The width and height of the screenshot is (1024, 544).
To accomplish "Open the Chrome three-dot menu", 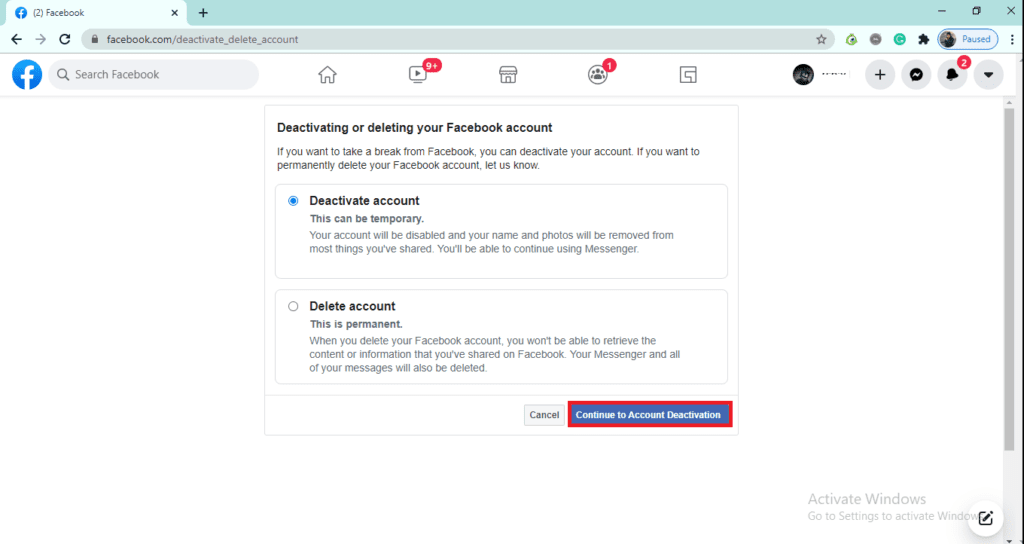I will 1012,39.
